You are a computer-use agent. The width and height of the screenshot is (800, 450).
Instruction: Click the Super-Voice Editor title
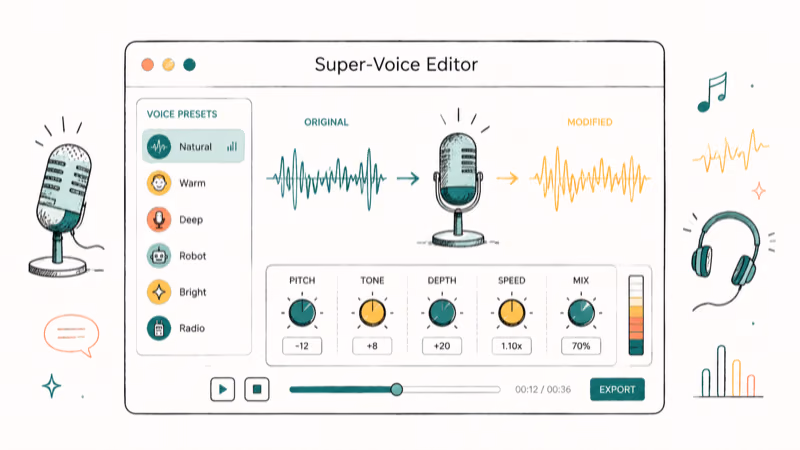point(396,65)
